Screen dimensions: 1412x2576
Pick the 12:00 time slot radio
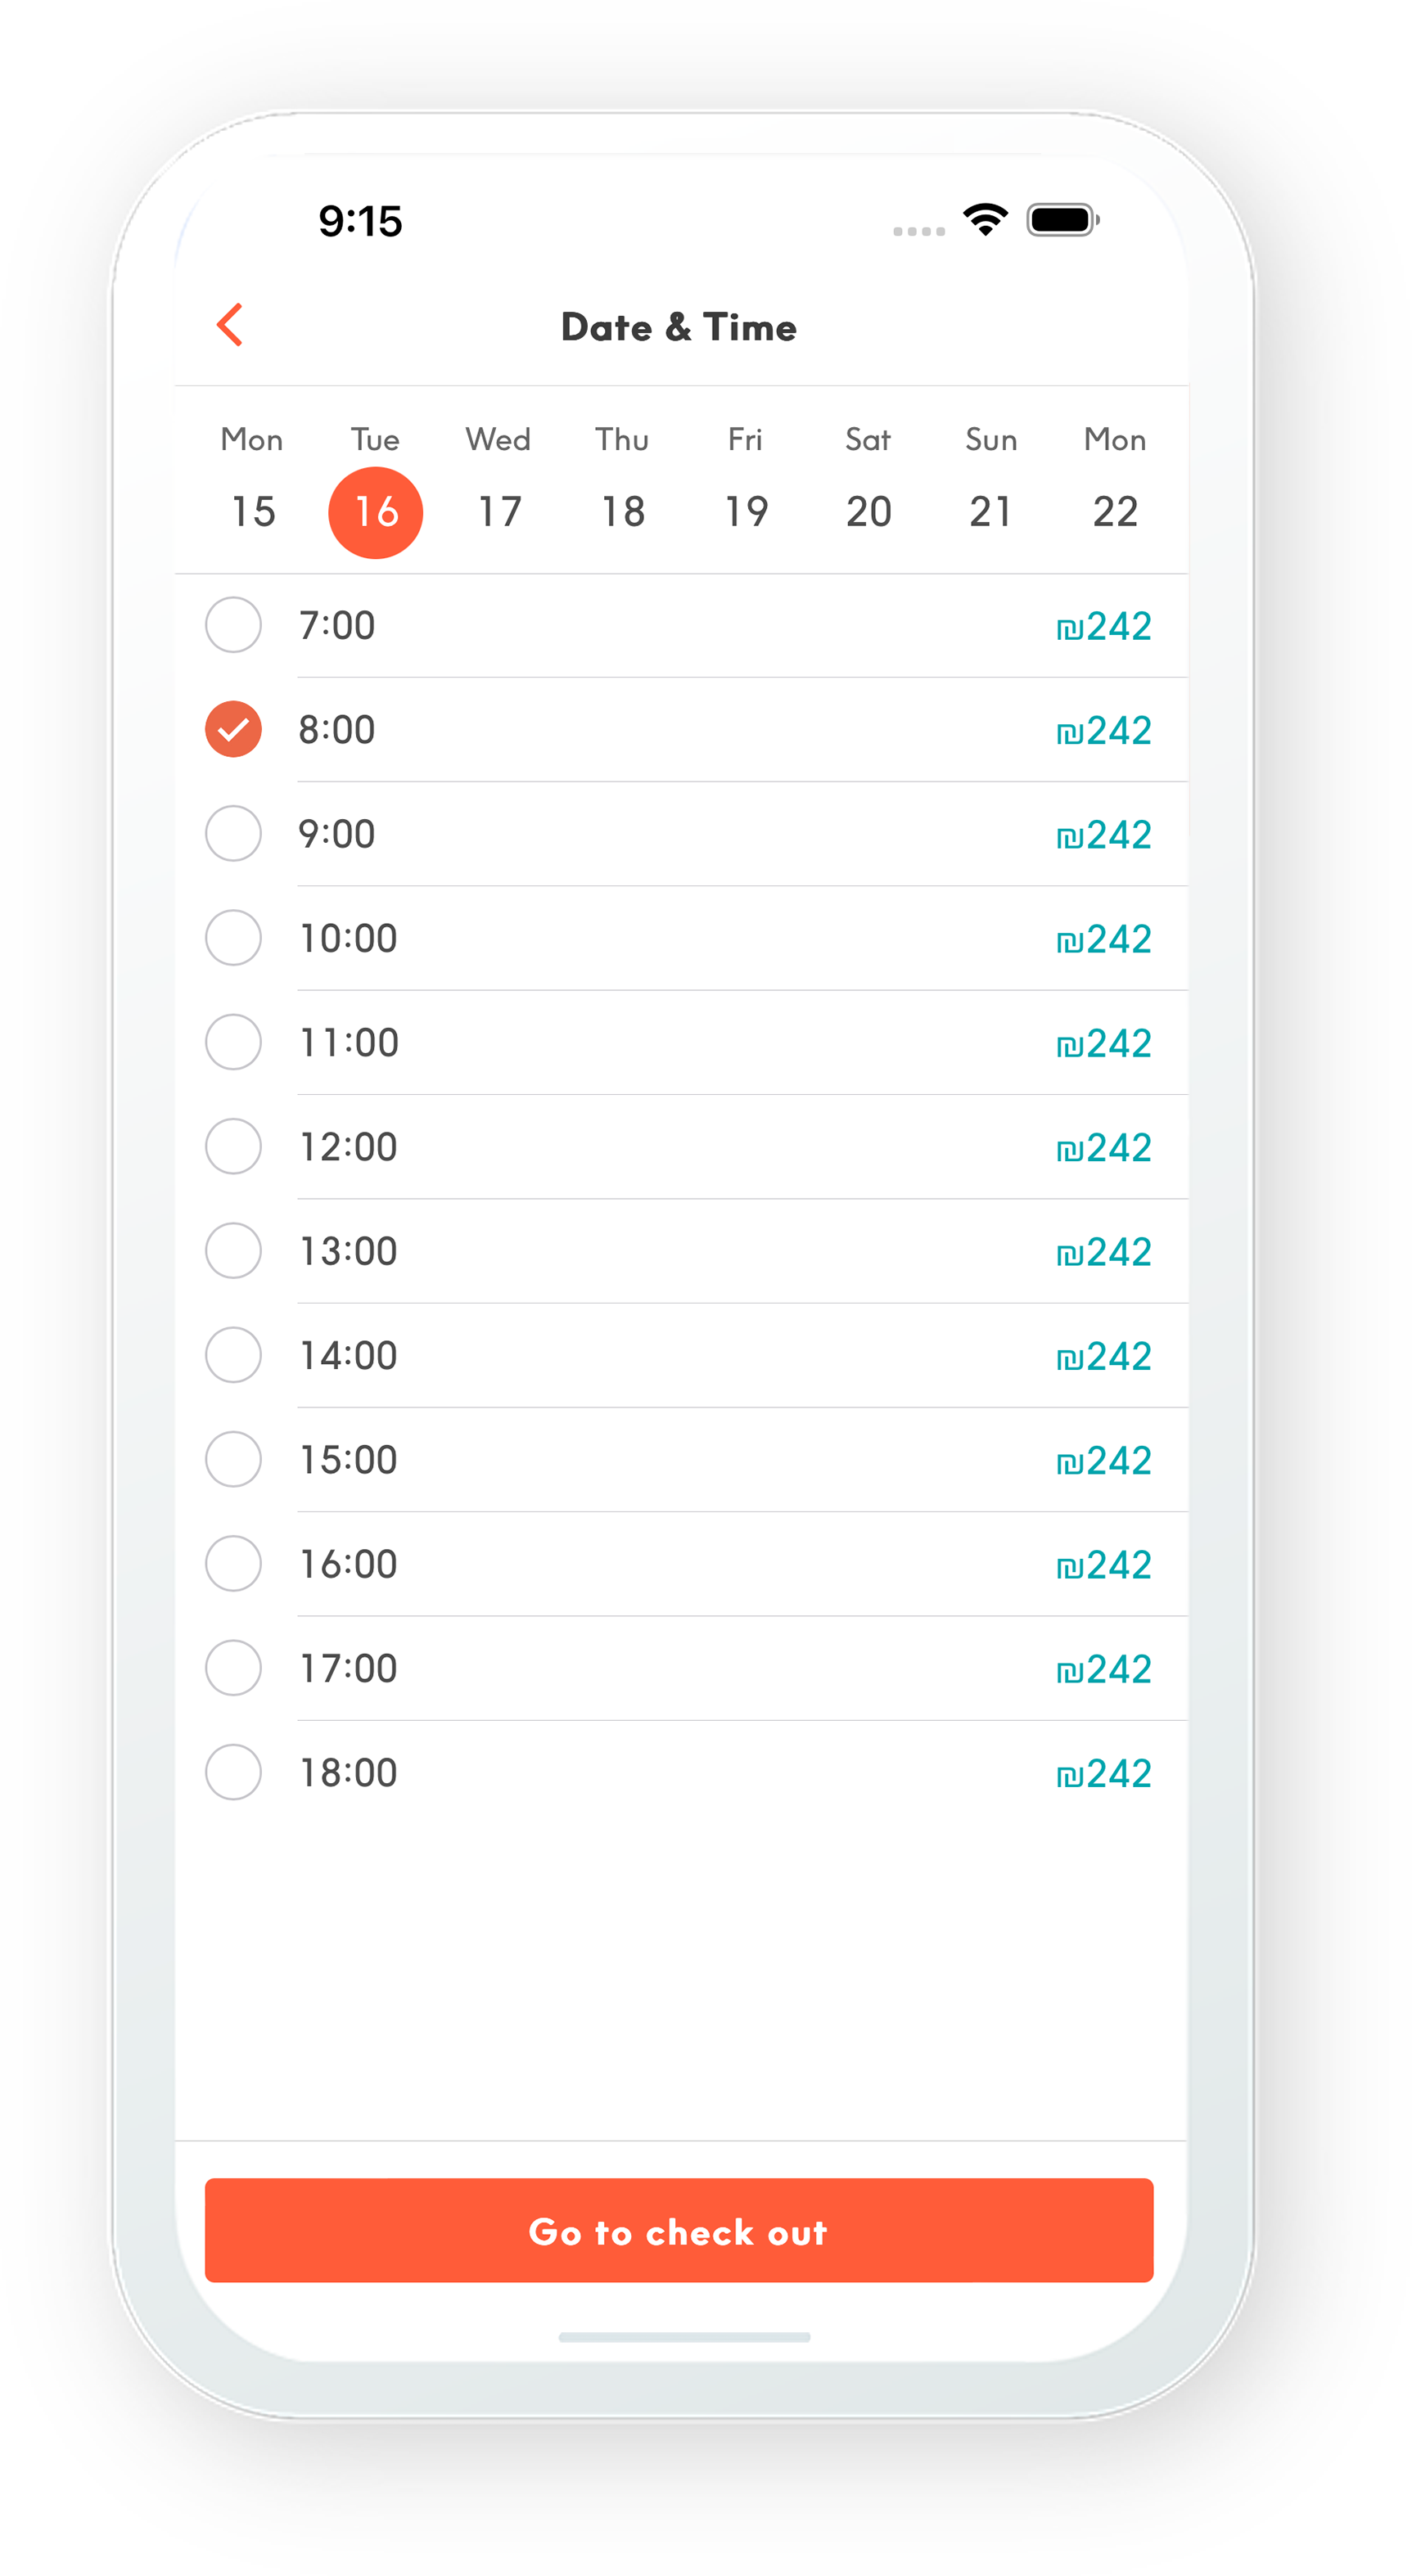233,1146
